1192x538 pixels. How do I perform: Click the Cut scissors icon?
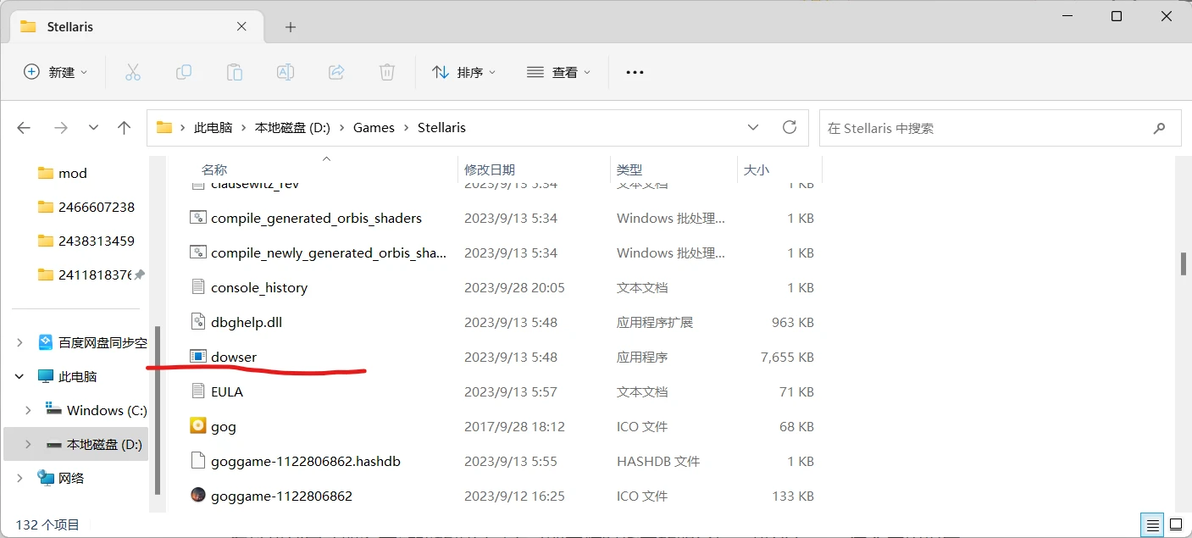pyautogui.click(x=132, y=72)
